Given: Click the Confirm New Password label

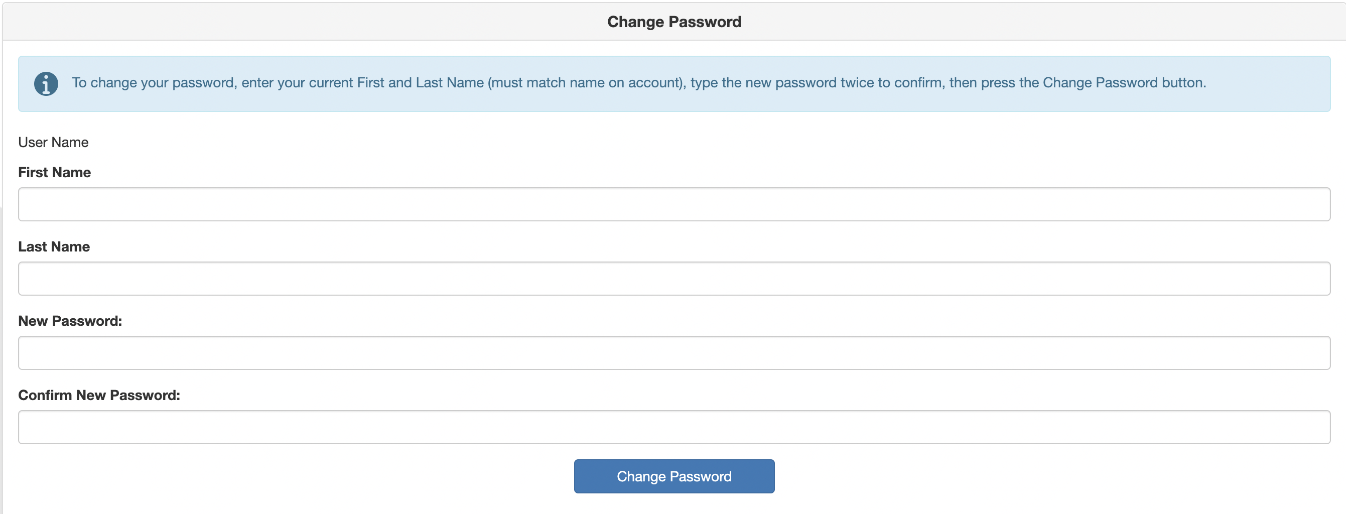Looking at the screenshot, I should (x=99, y=394).
